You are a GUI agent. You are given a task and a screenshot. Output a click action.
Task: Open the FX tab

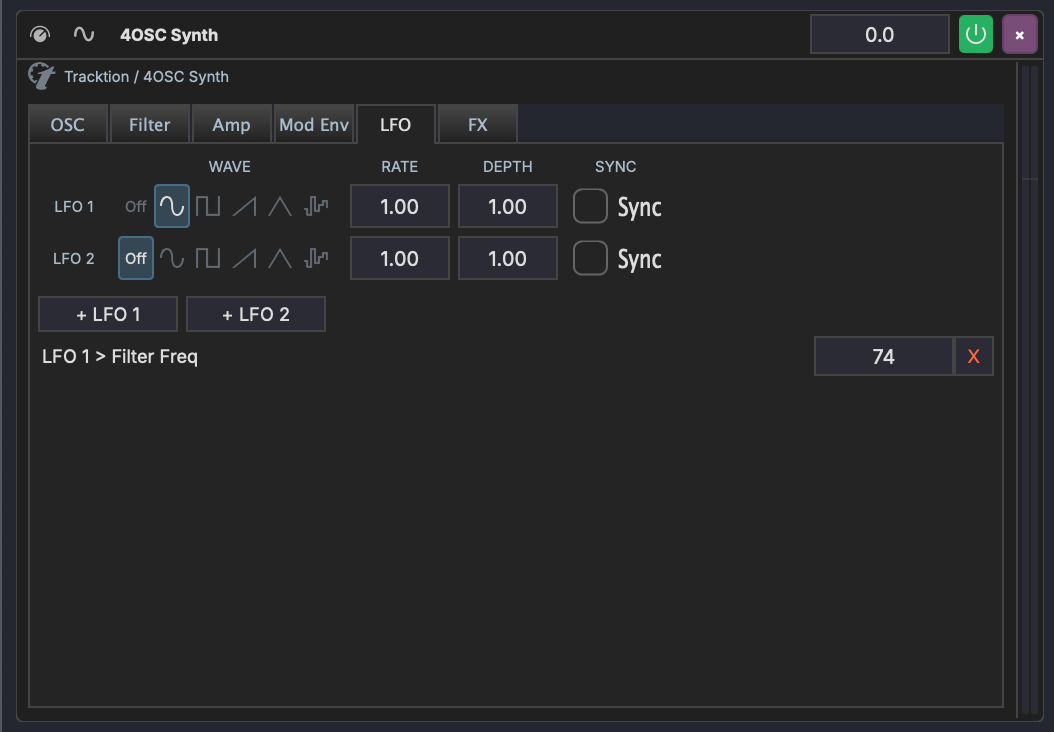(x=477, y=124)
